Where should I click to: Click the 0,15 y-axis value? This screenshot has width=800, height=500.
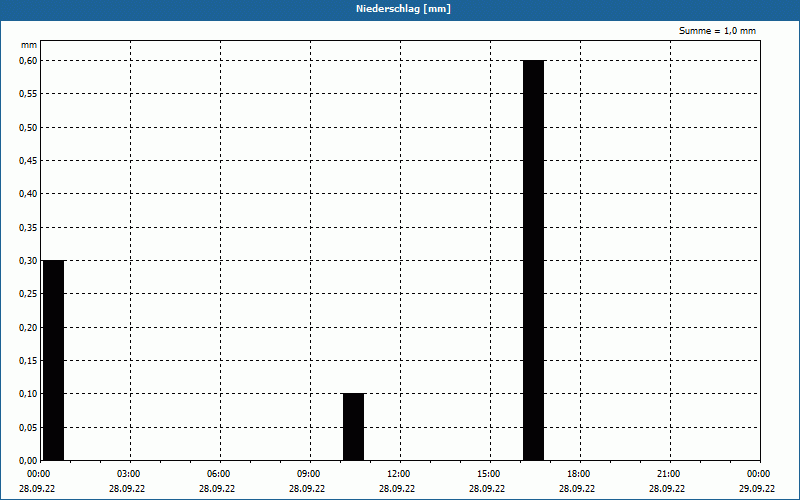28,361
